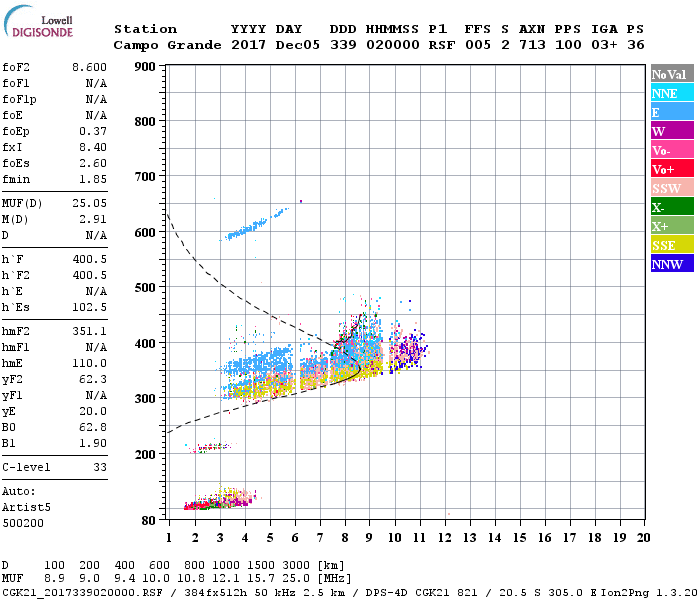Viewport: 700px width, 600px height.
Task: Click the X- dark green legend swatch
Action: click(x=672, y=207)
